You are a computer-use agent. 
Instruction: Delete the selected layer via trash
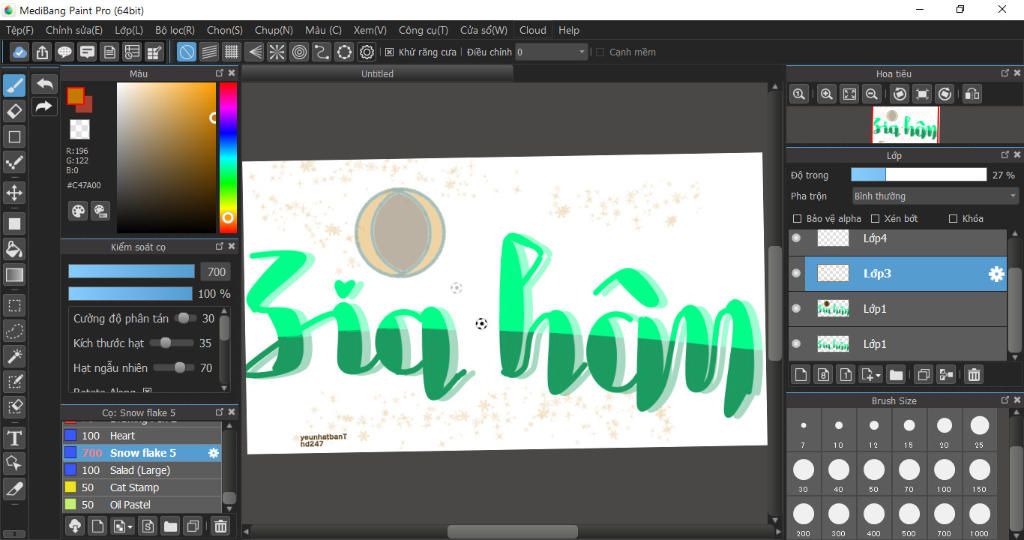tap(974, 375)
